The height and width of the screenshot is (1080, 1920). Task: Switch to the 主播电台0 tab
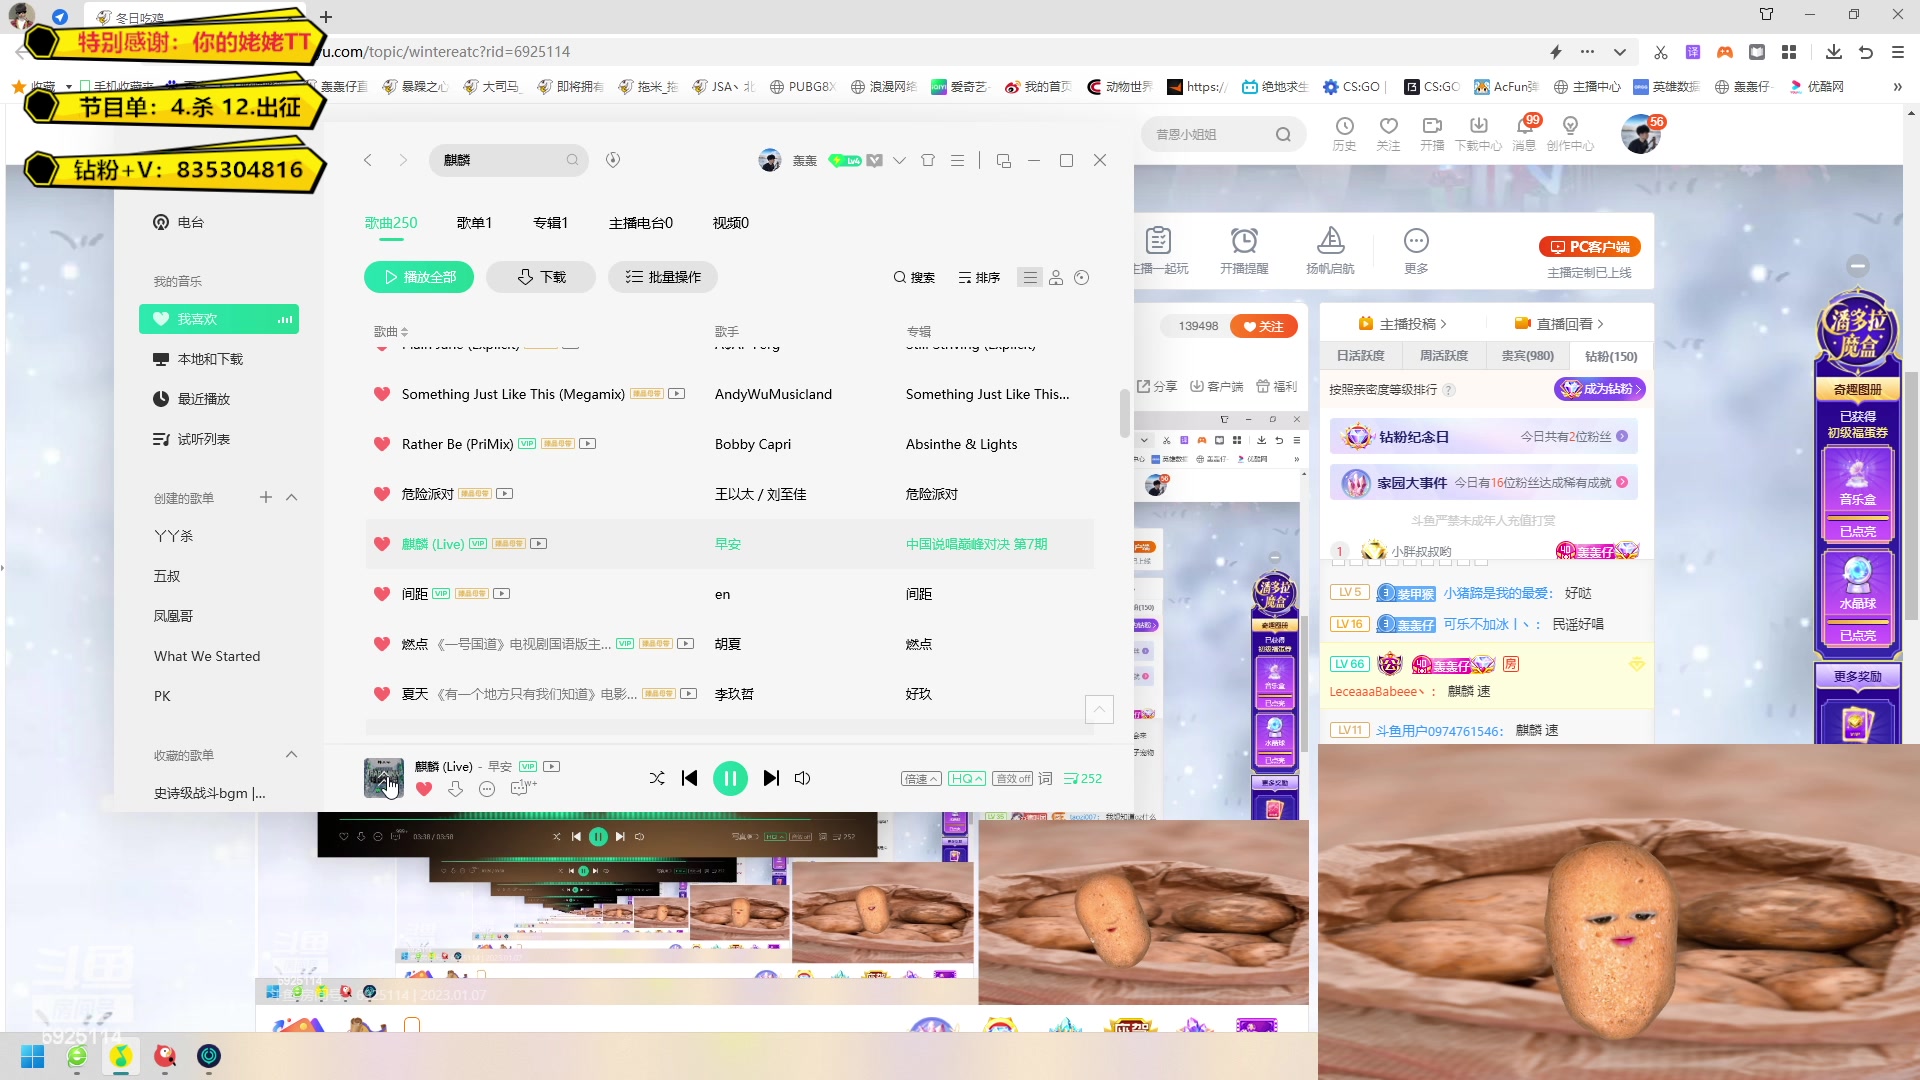pos(641,223)
